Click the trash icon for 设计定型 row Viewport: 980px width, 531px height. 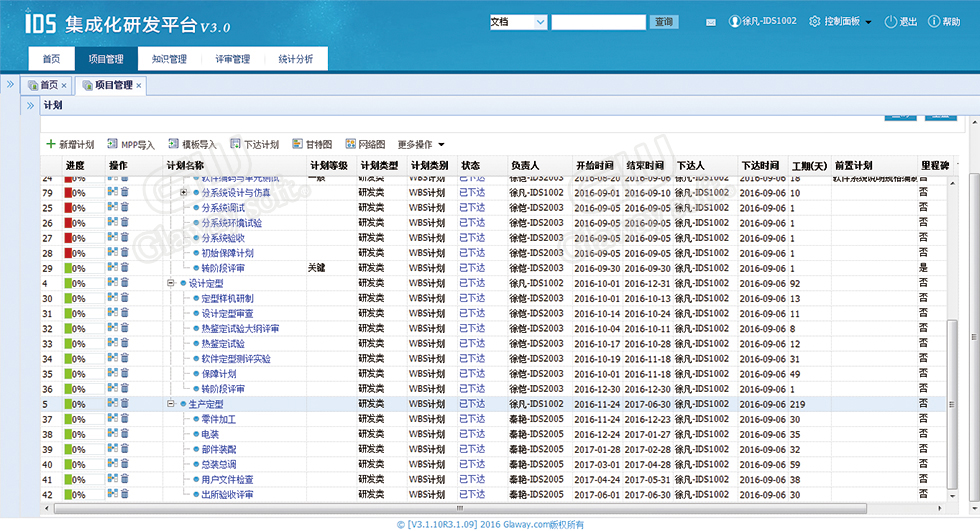coord(124,283)
